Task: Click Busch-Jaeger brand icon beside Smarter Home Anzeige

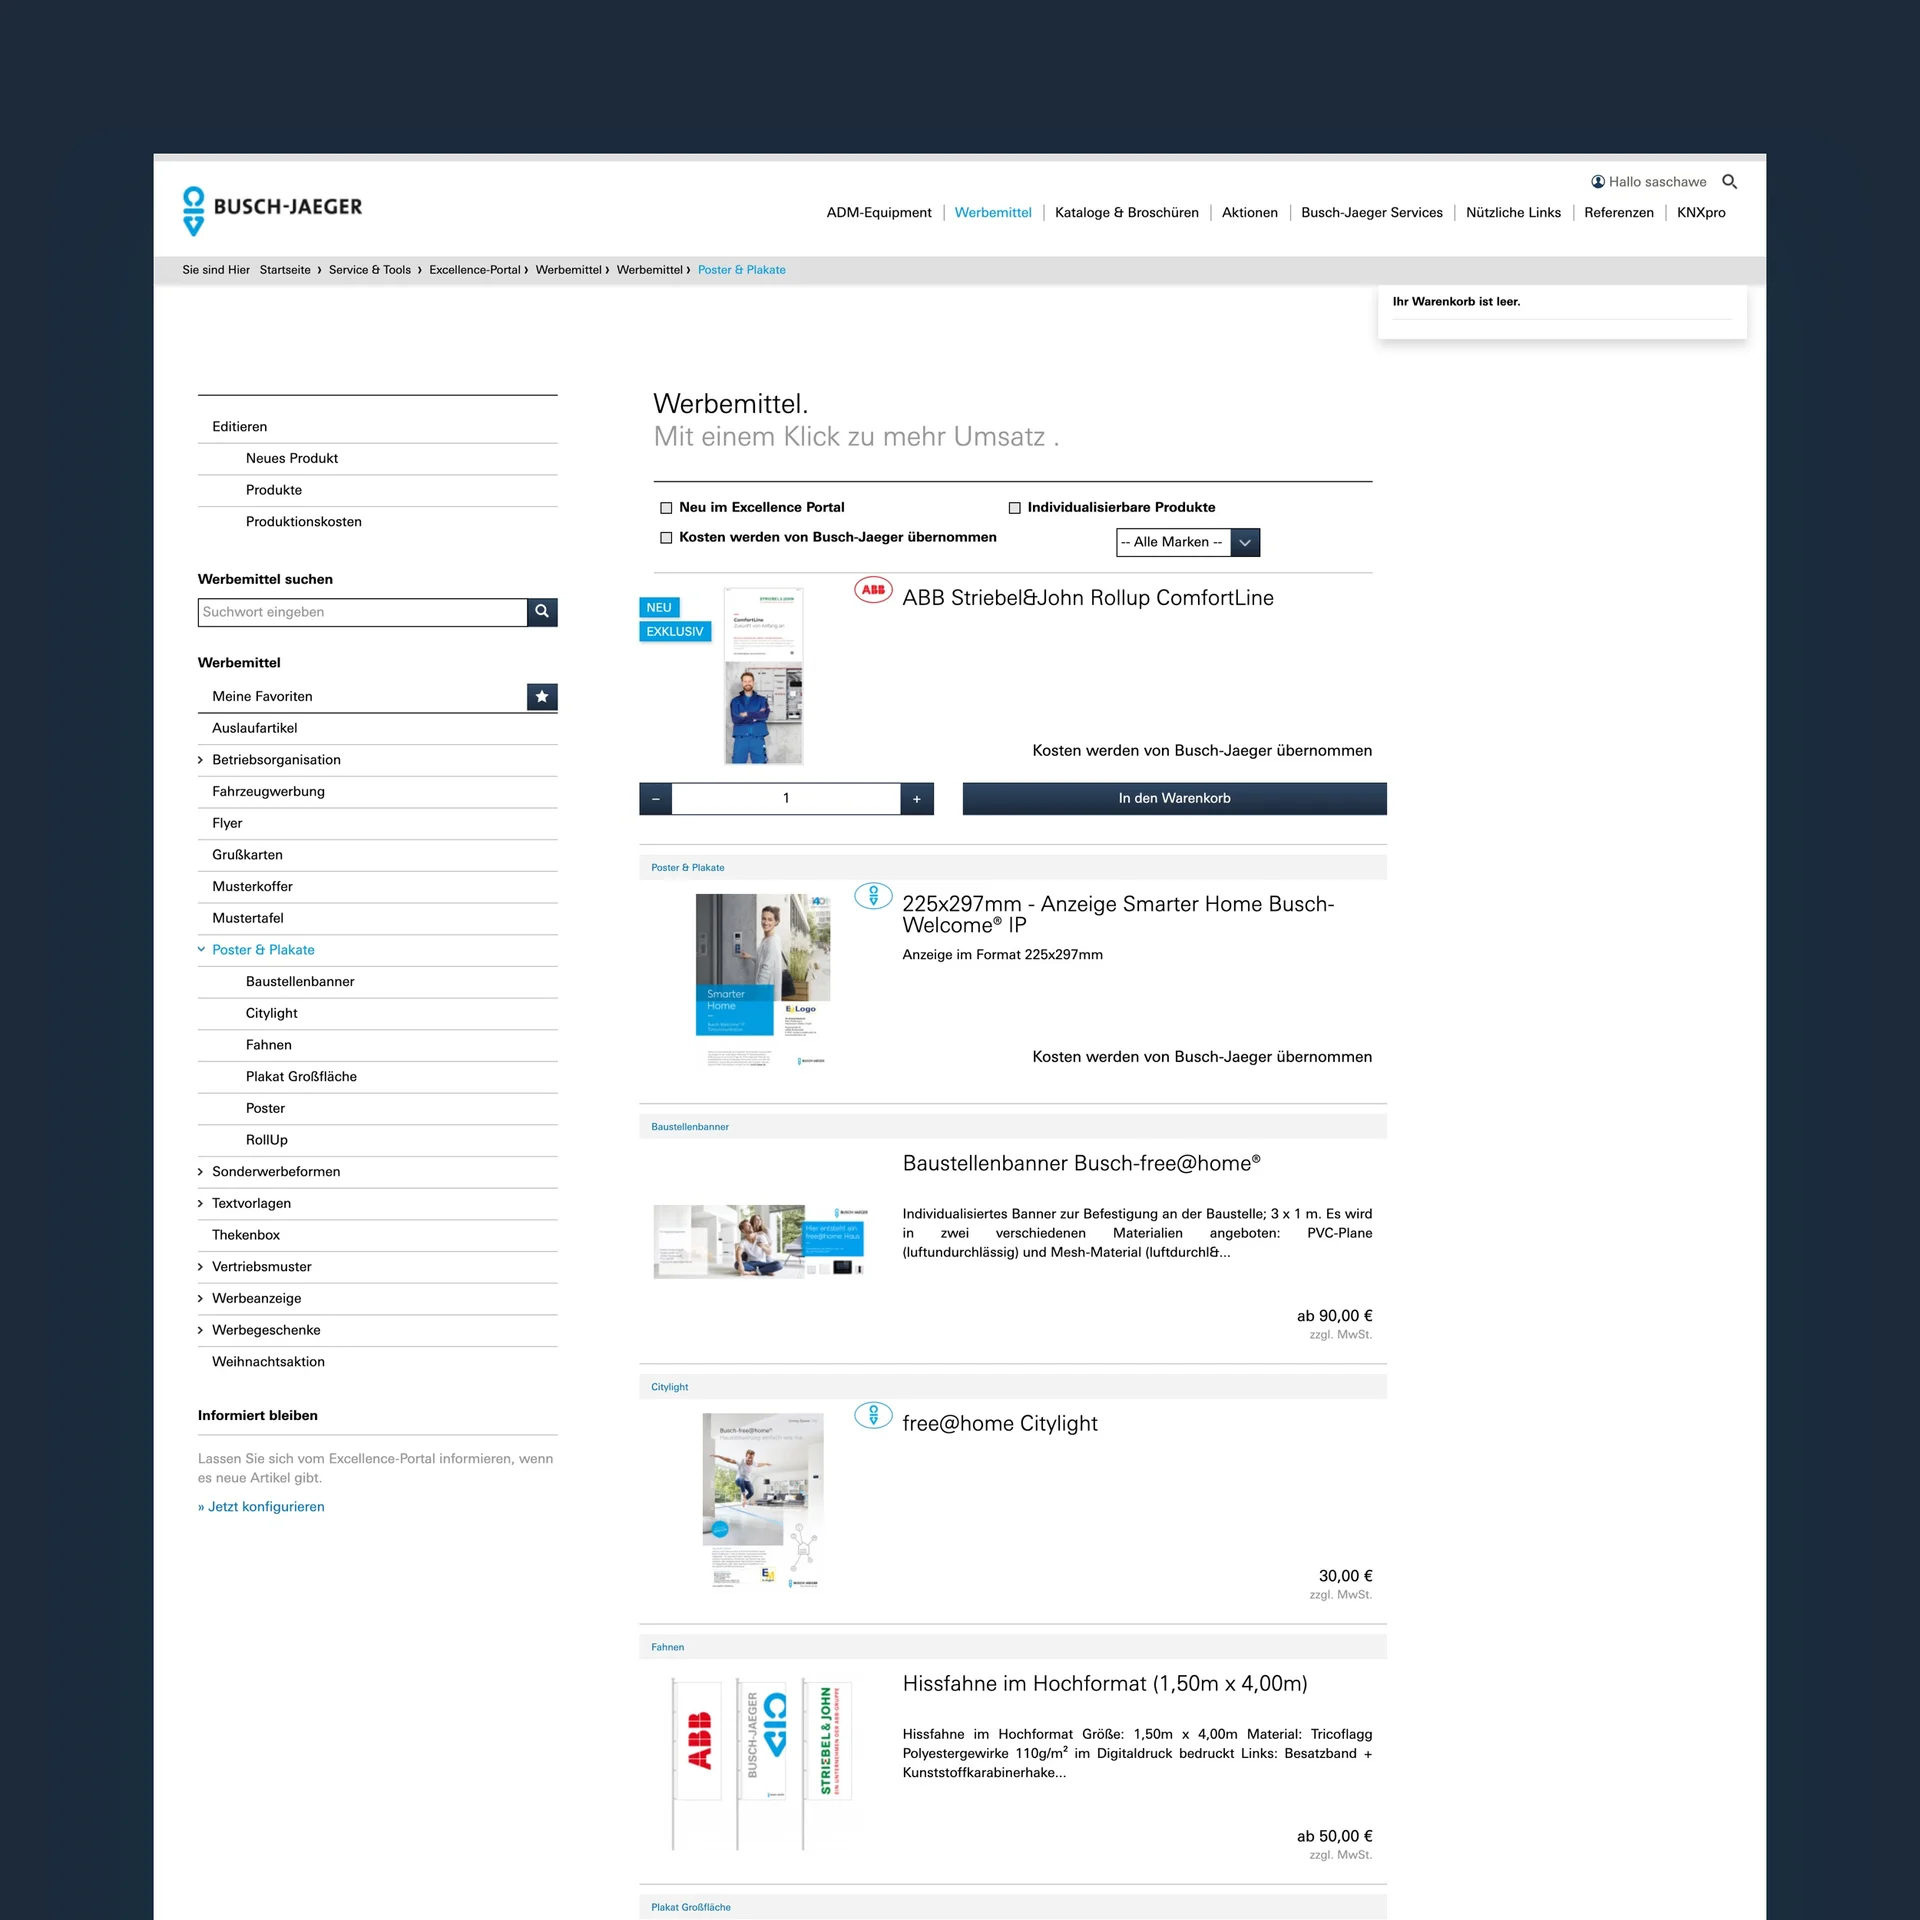Action: pyautogui.click(x=873, y=896)
